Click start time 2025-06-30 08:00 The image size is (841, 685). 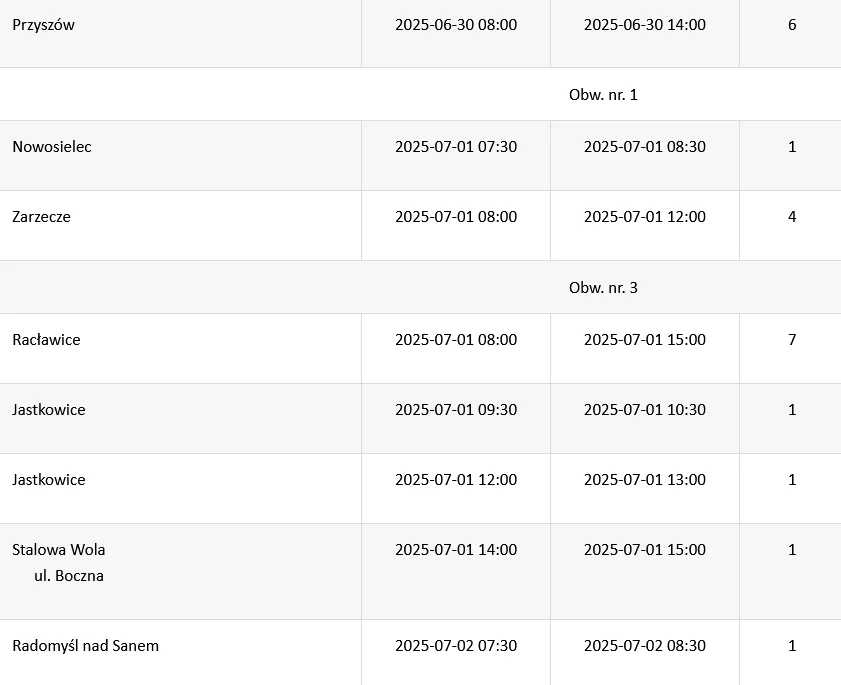[x=456, y=25]
